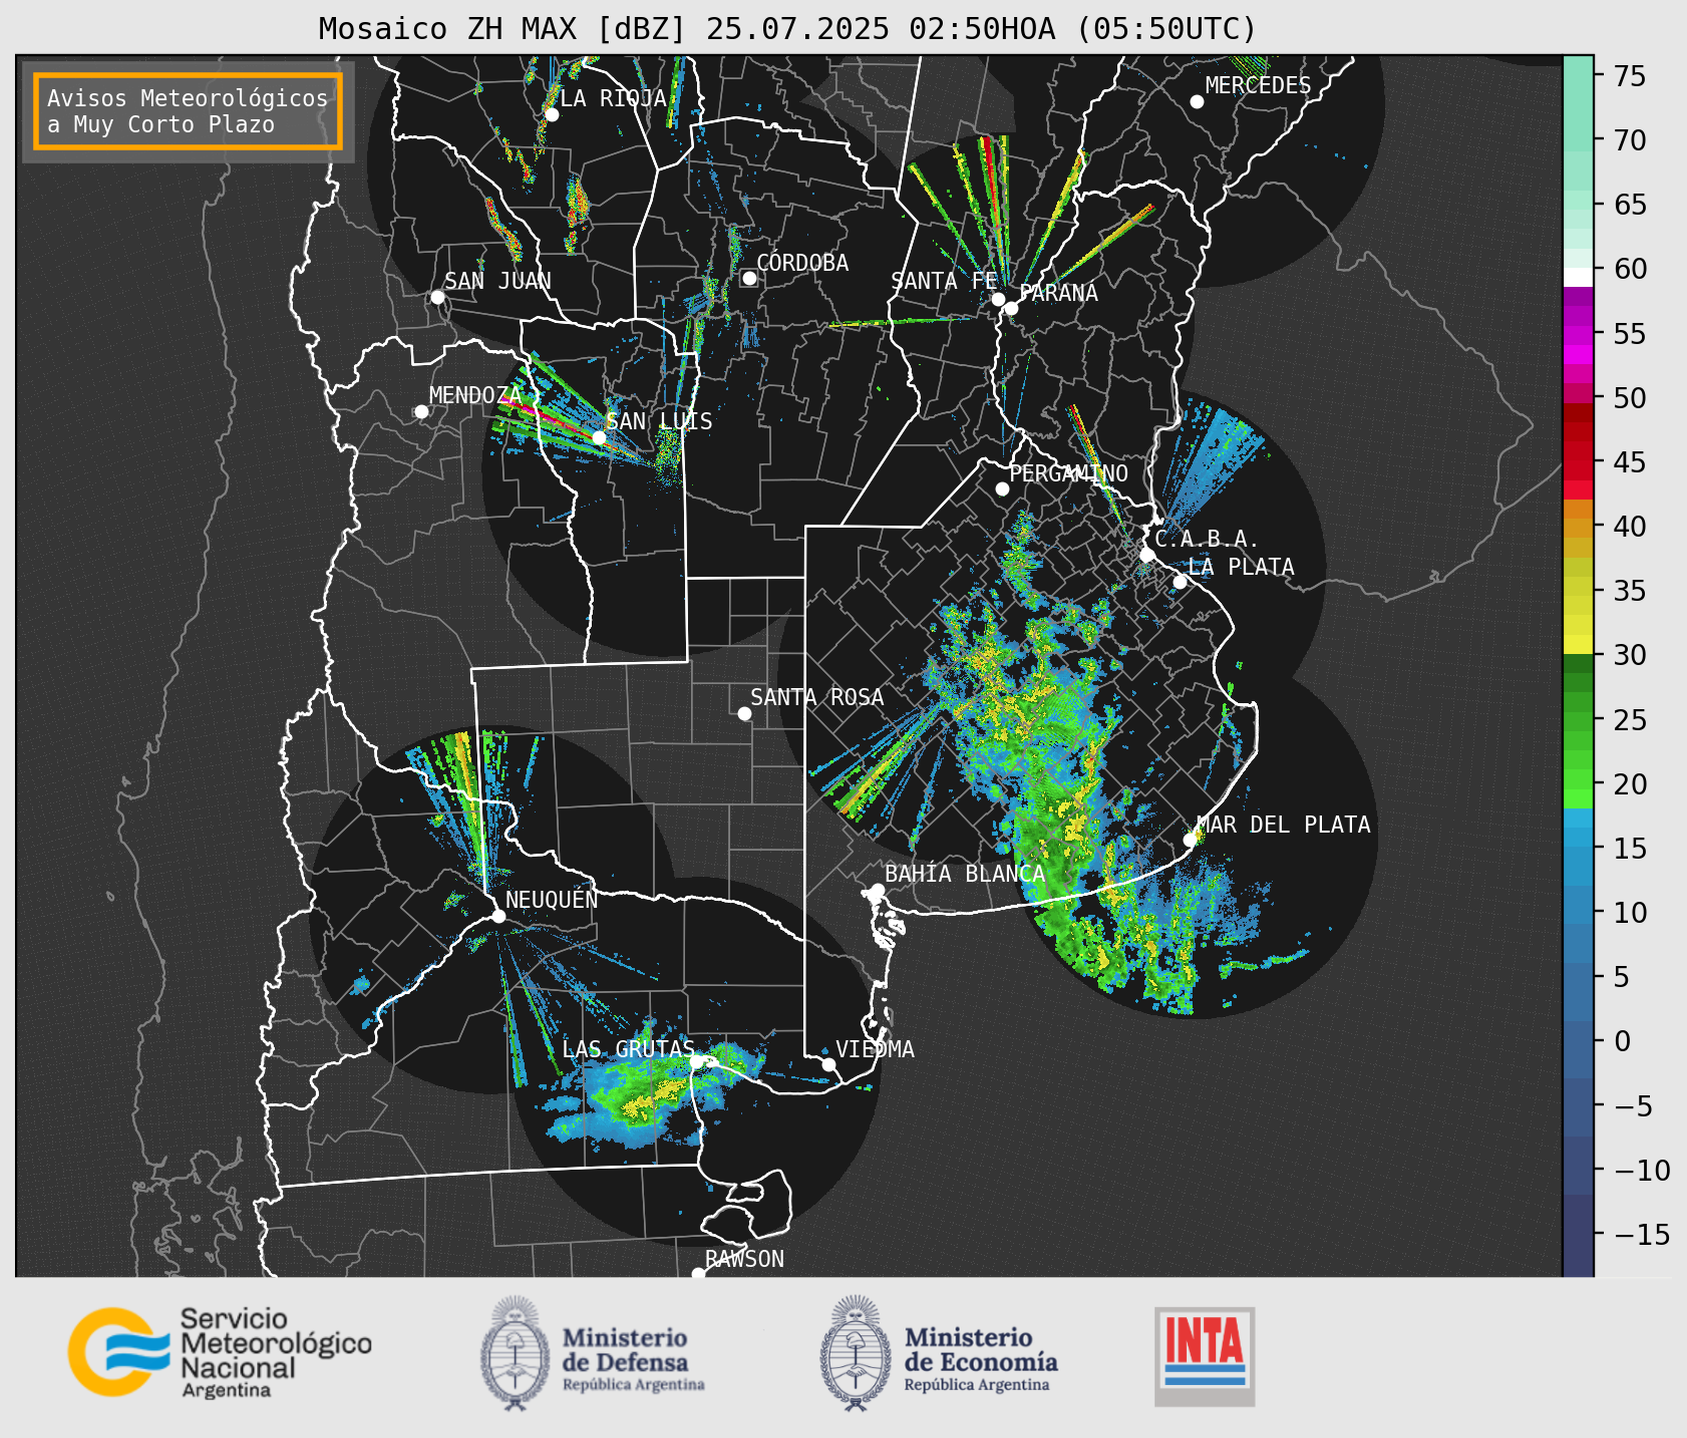Image resolution: width=1687 pixels, height=1438 pixels.
Task: Click the MERCEDES label text
Action: click(1258, 86)
